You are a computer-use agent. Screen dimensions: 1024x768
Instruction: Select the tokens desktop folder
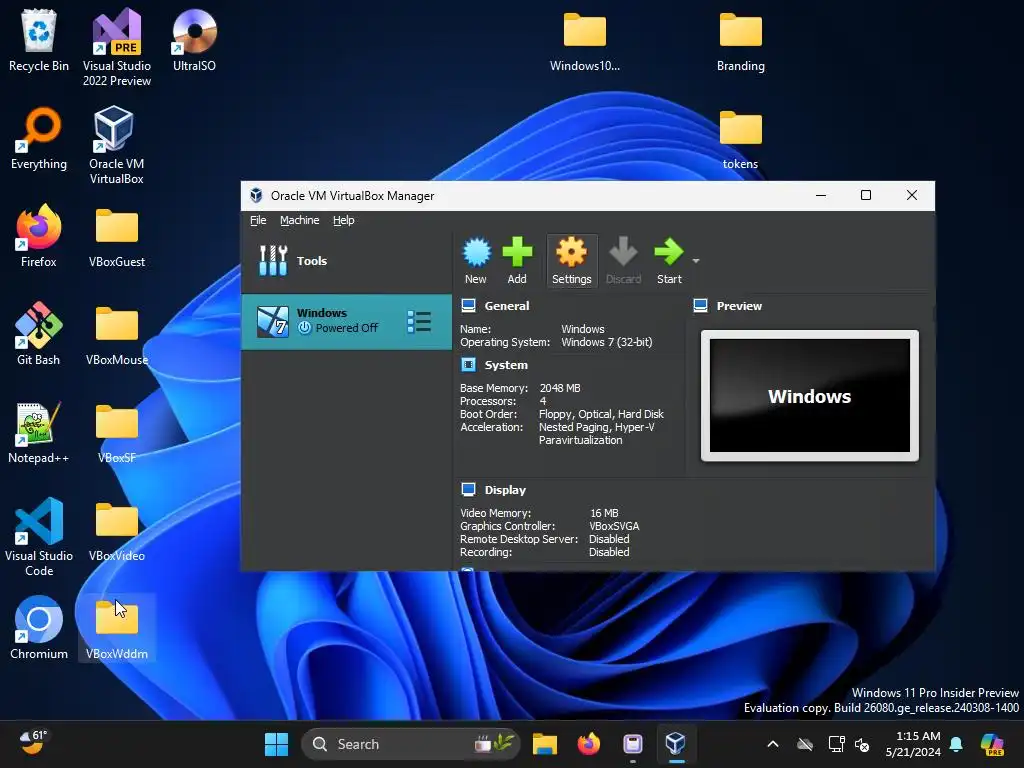(741, 138)
